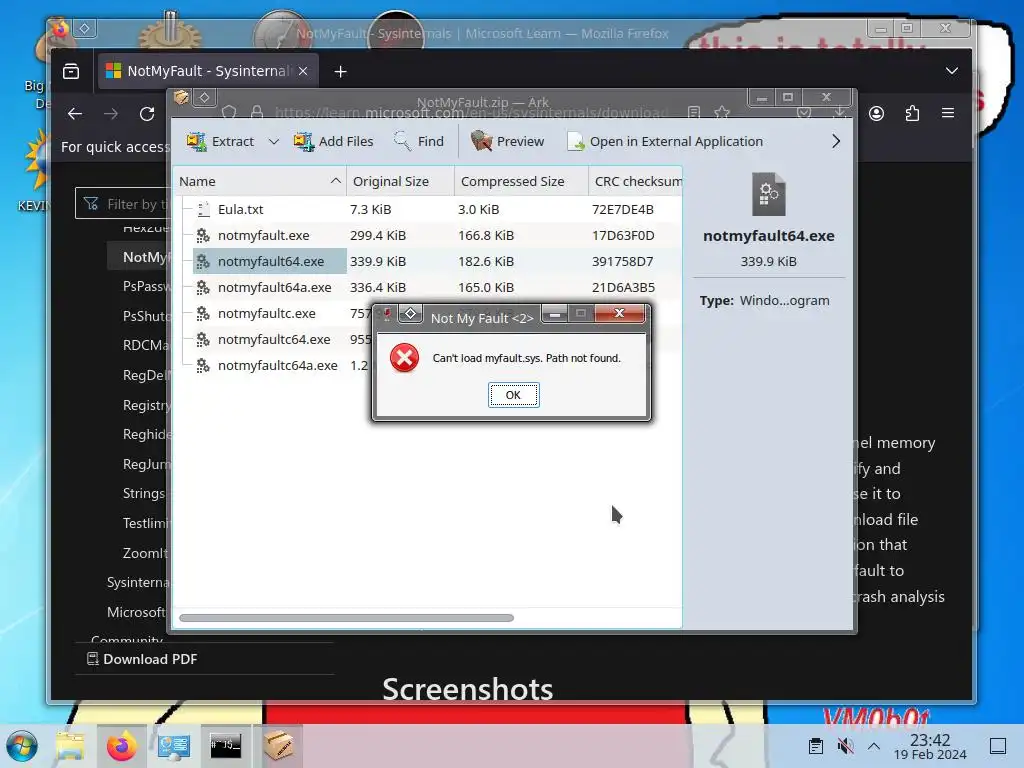Click the Firefox taskbar icon
Image resolution: width=1024 pixels, height=768 pixels.
click(121, 746)
